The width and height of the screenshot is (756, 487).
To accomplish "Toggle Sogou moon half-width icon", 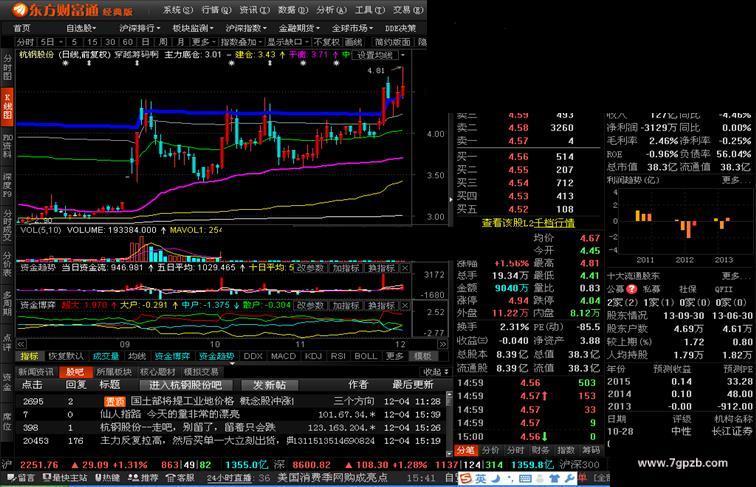I will point(496,478).
